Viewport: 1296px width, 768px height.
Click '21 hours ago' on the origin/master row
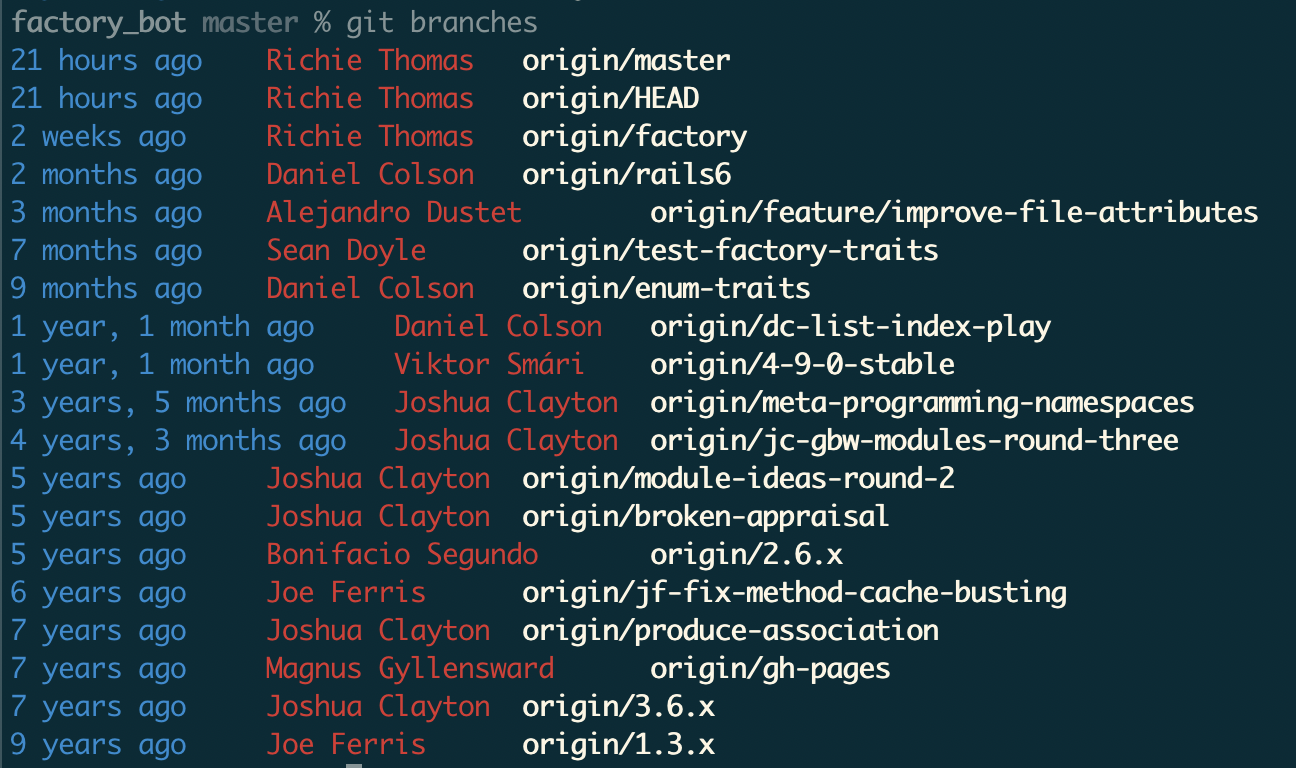106,61
